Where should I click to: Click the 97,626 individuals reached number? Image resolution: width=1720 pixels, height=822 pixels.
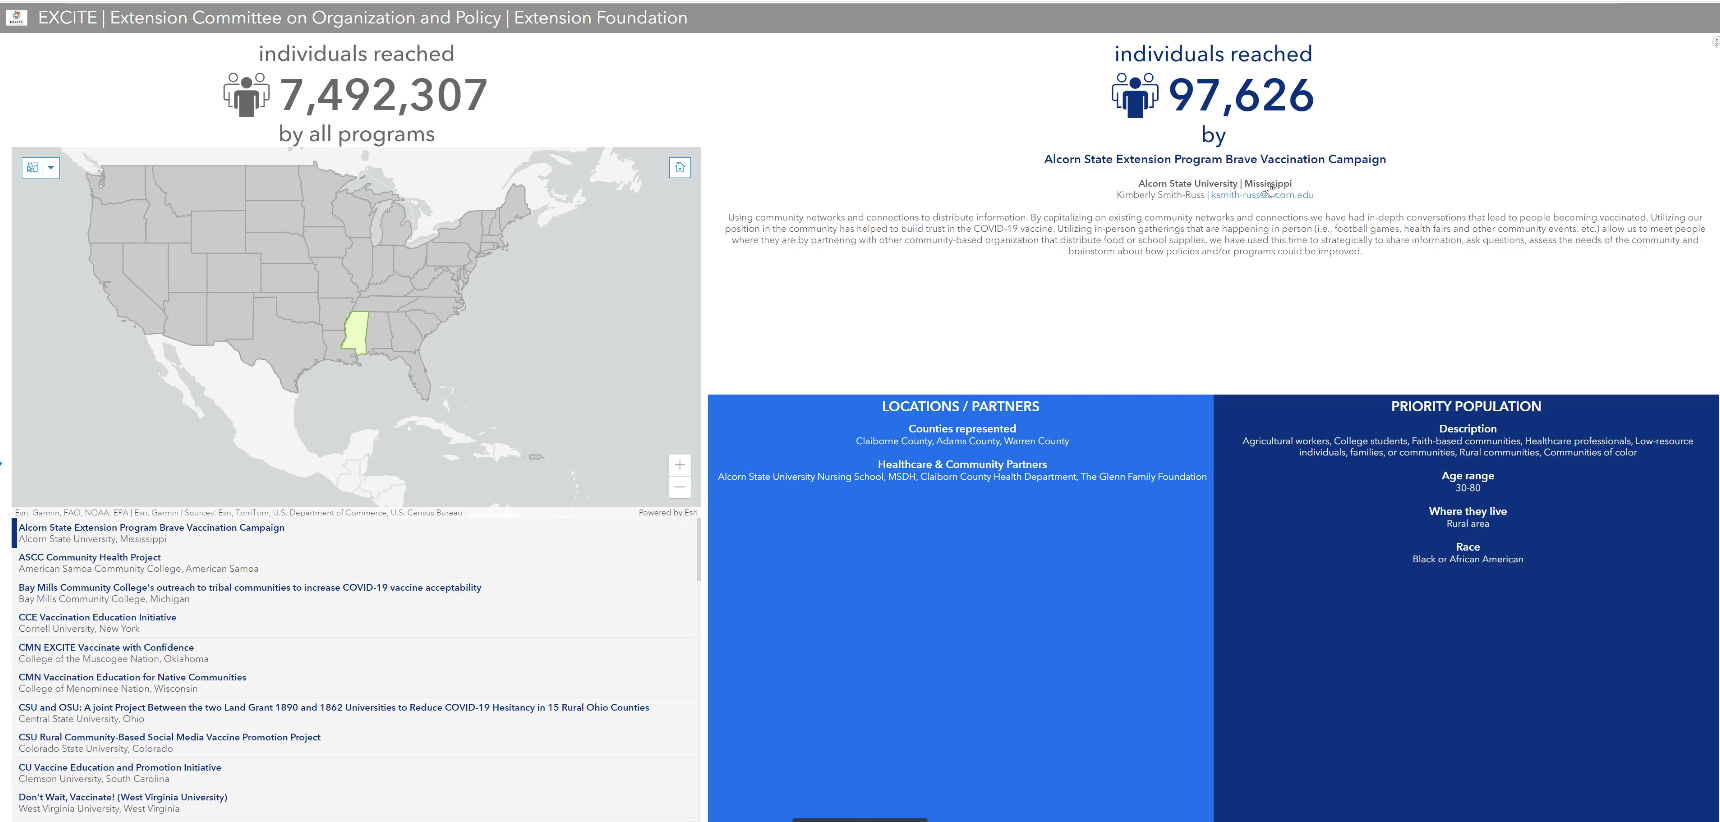[1241, 95]
